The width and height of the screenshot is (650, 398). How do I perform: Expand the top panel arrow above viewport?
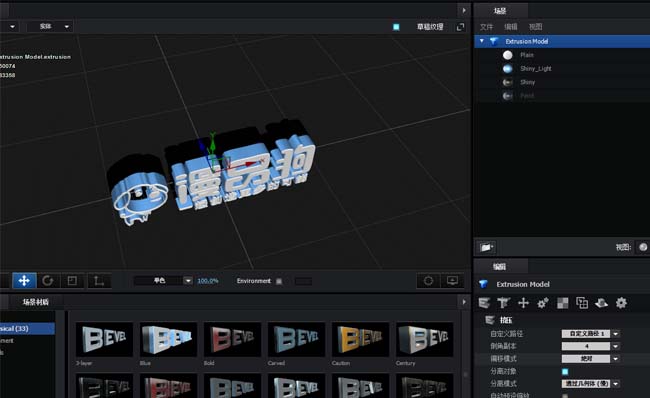pos(464,10)
